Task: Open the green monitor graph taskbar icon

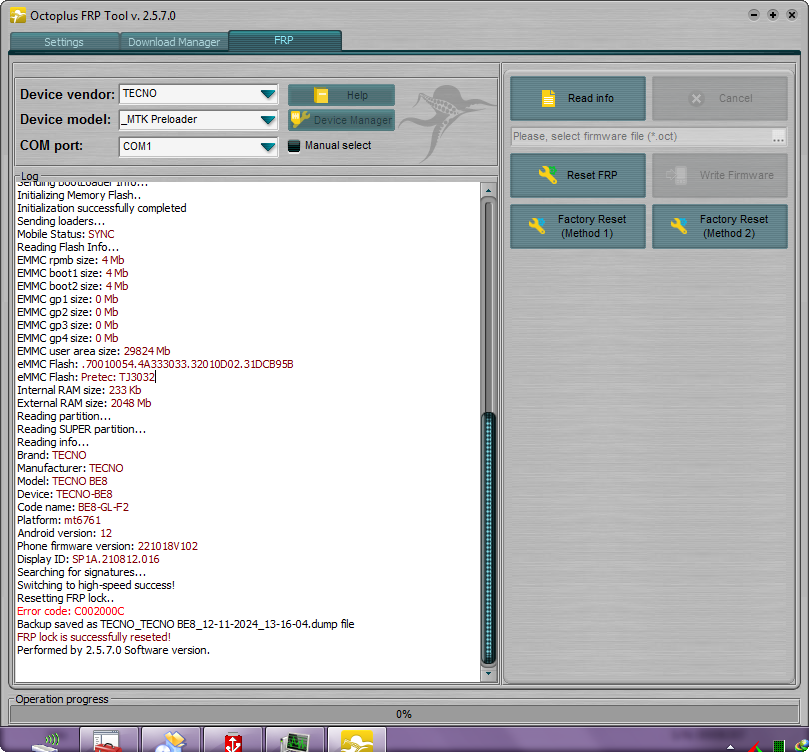Action: [x=294, y=742]
